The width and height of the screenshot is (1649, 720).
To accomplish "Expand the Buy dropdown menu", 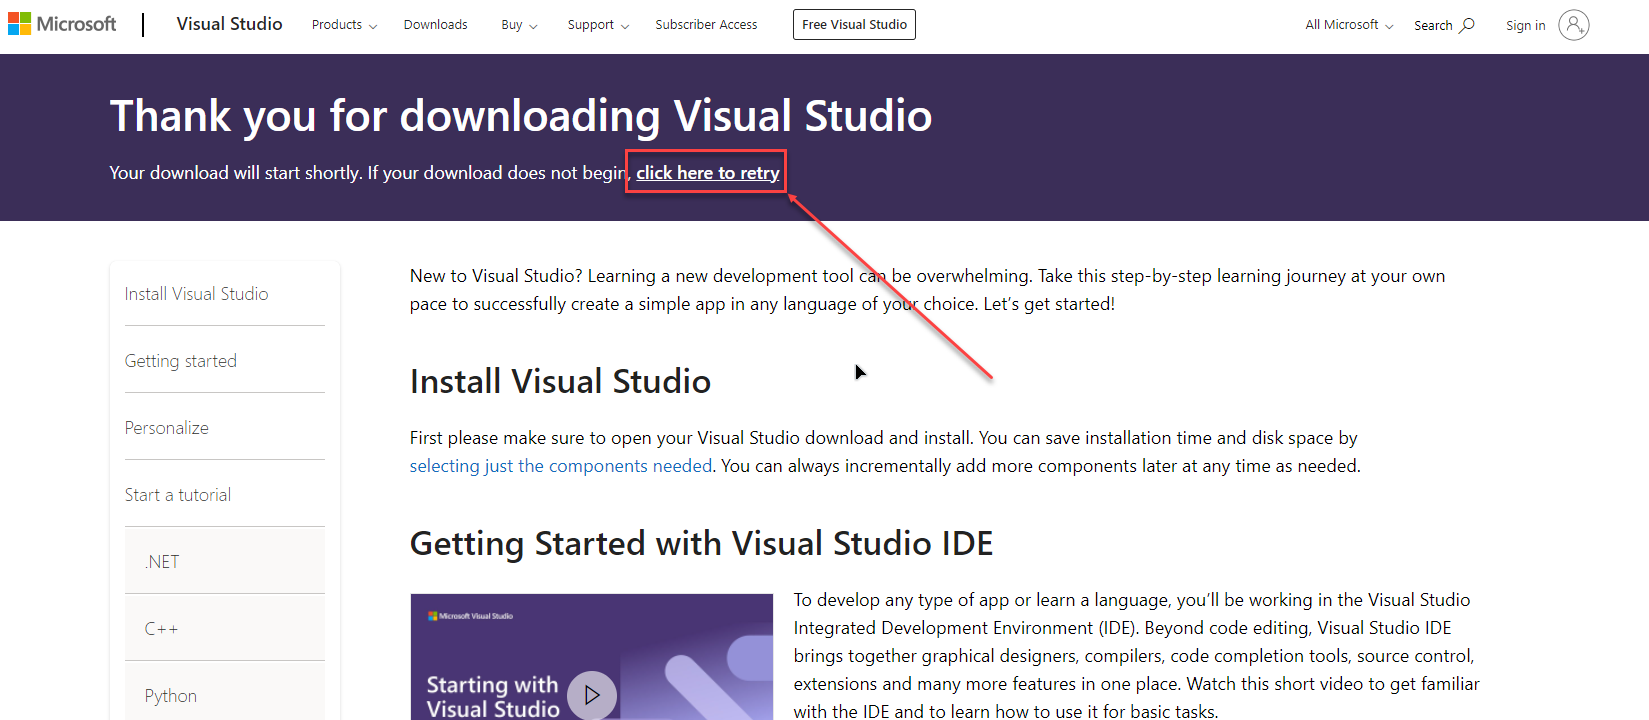I will click(x=519, y=25).
